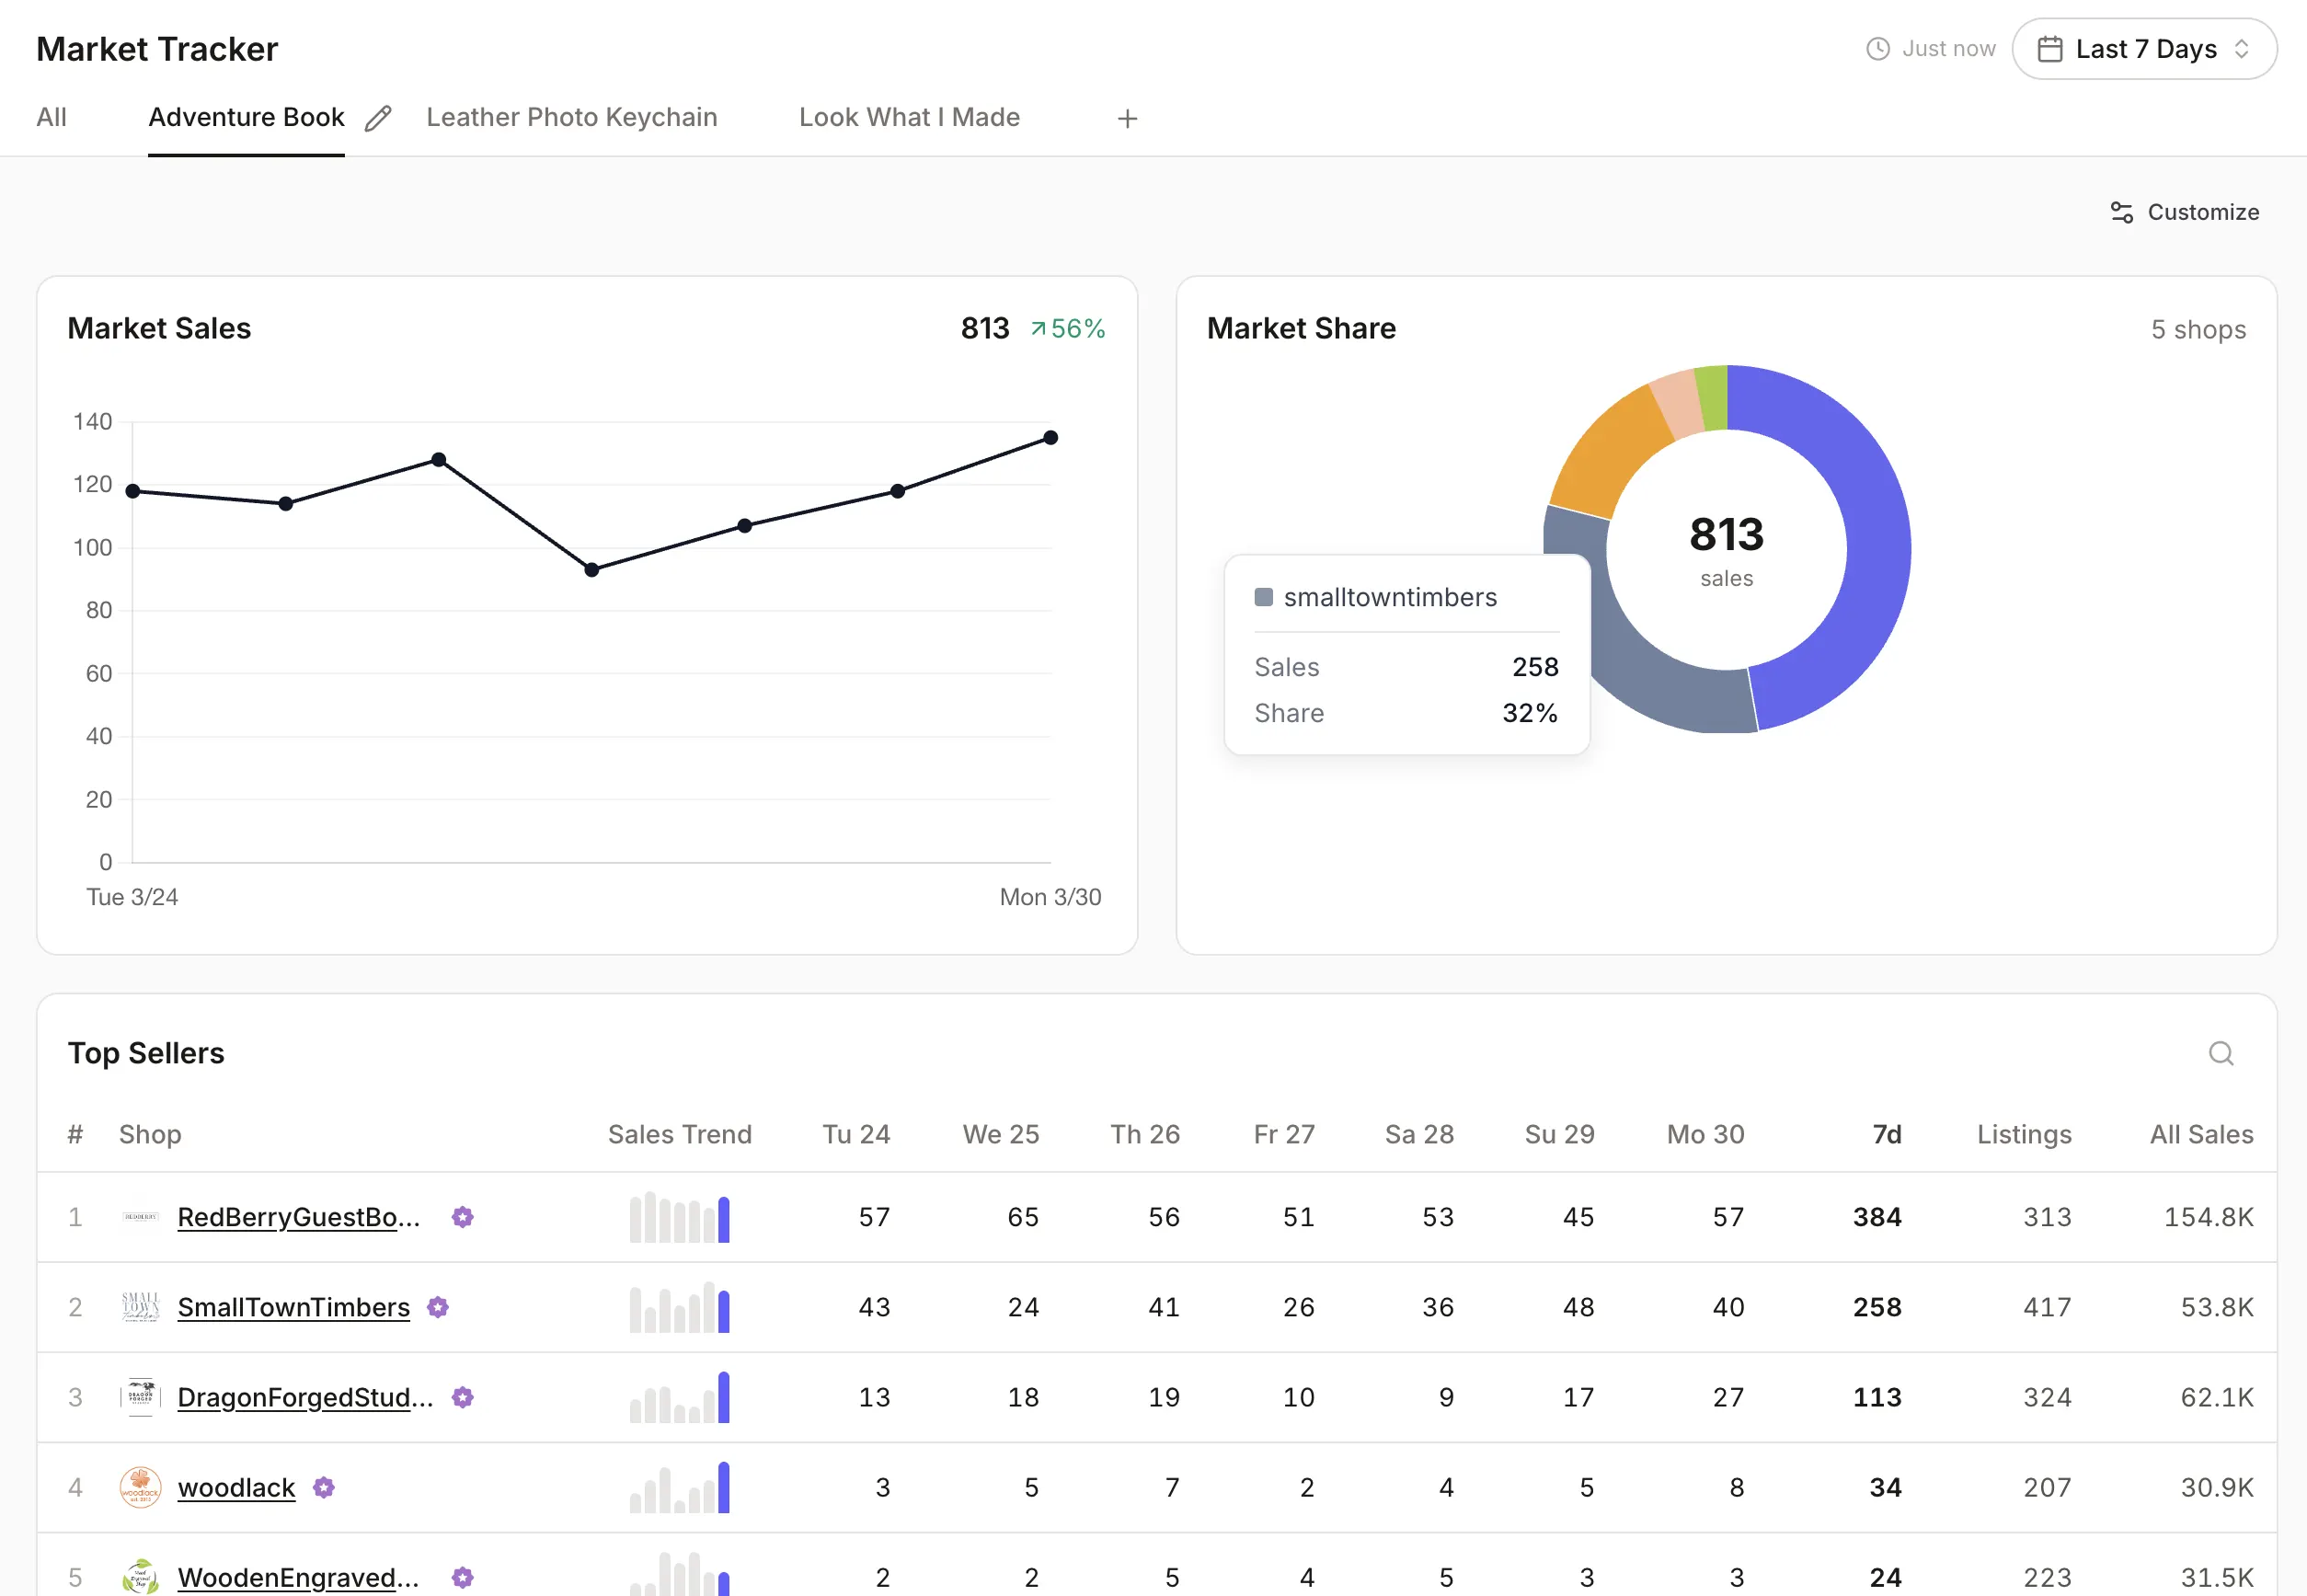Viewport: 2307px width, 1596px height.
Task: Click the flower badge next to RedBerryGuestBook
Action: click(463, 1217)
